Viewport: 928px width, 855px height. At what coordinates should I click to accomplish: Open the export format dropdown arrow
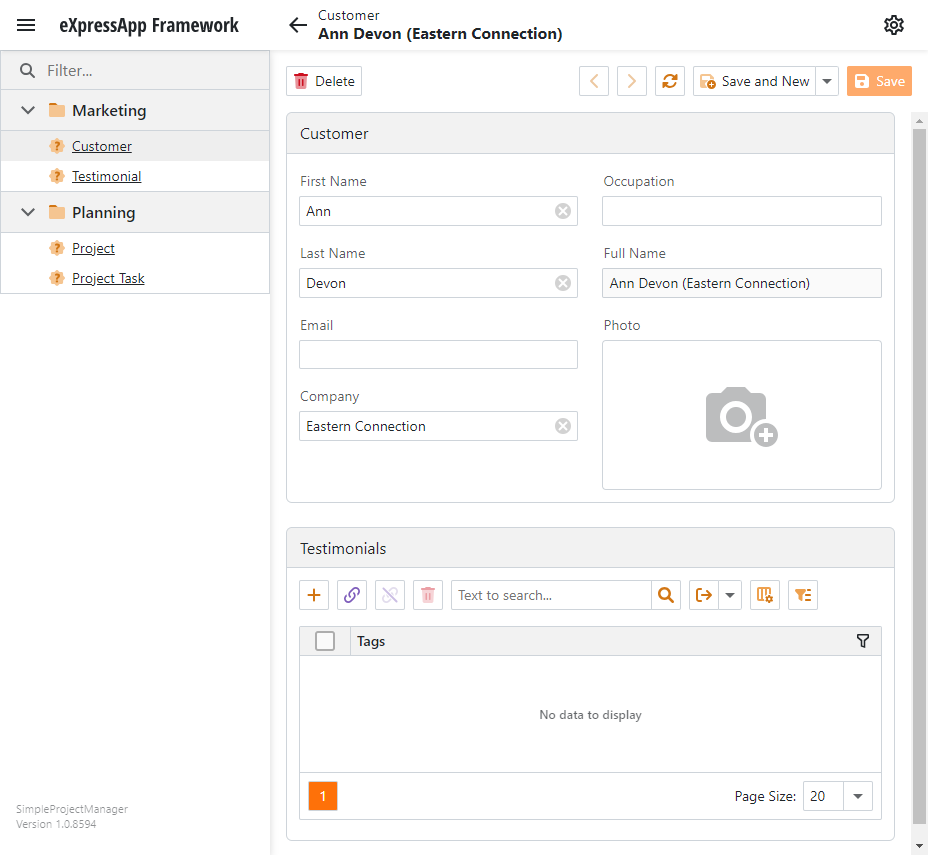tap(730, 595)
